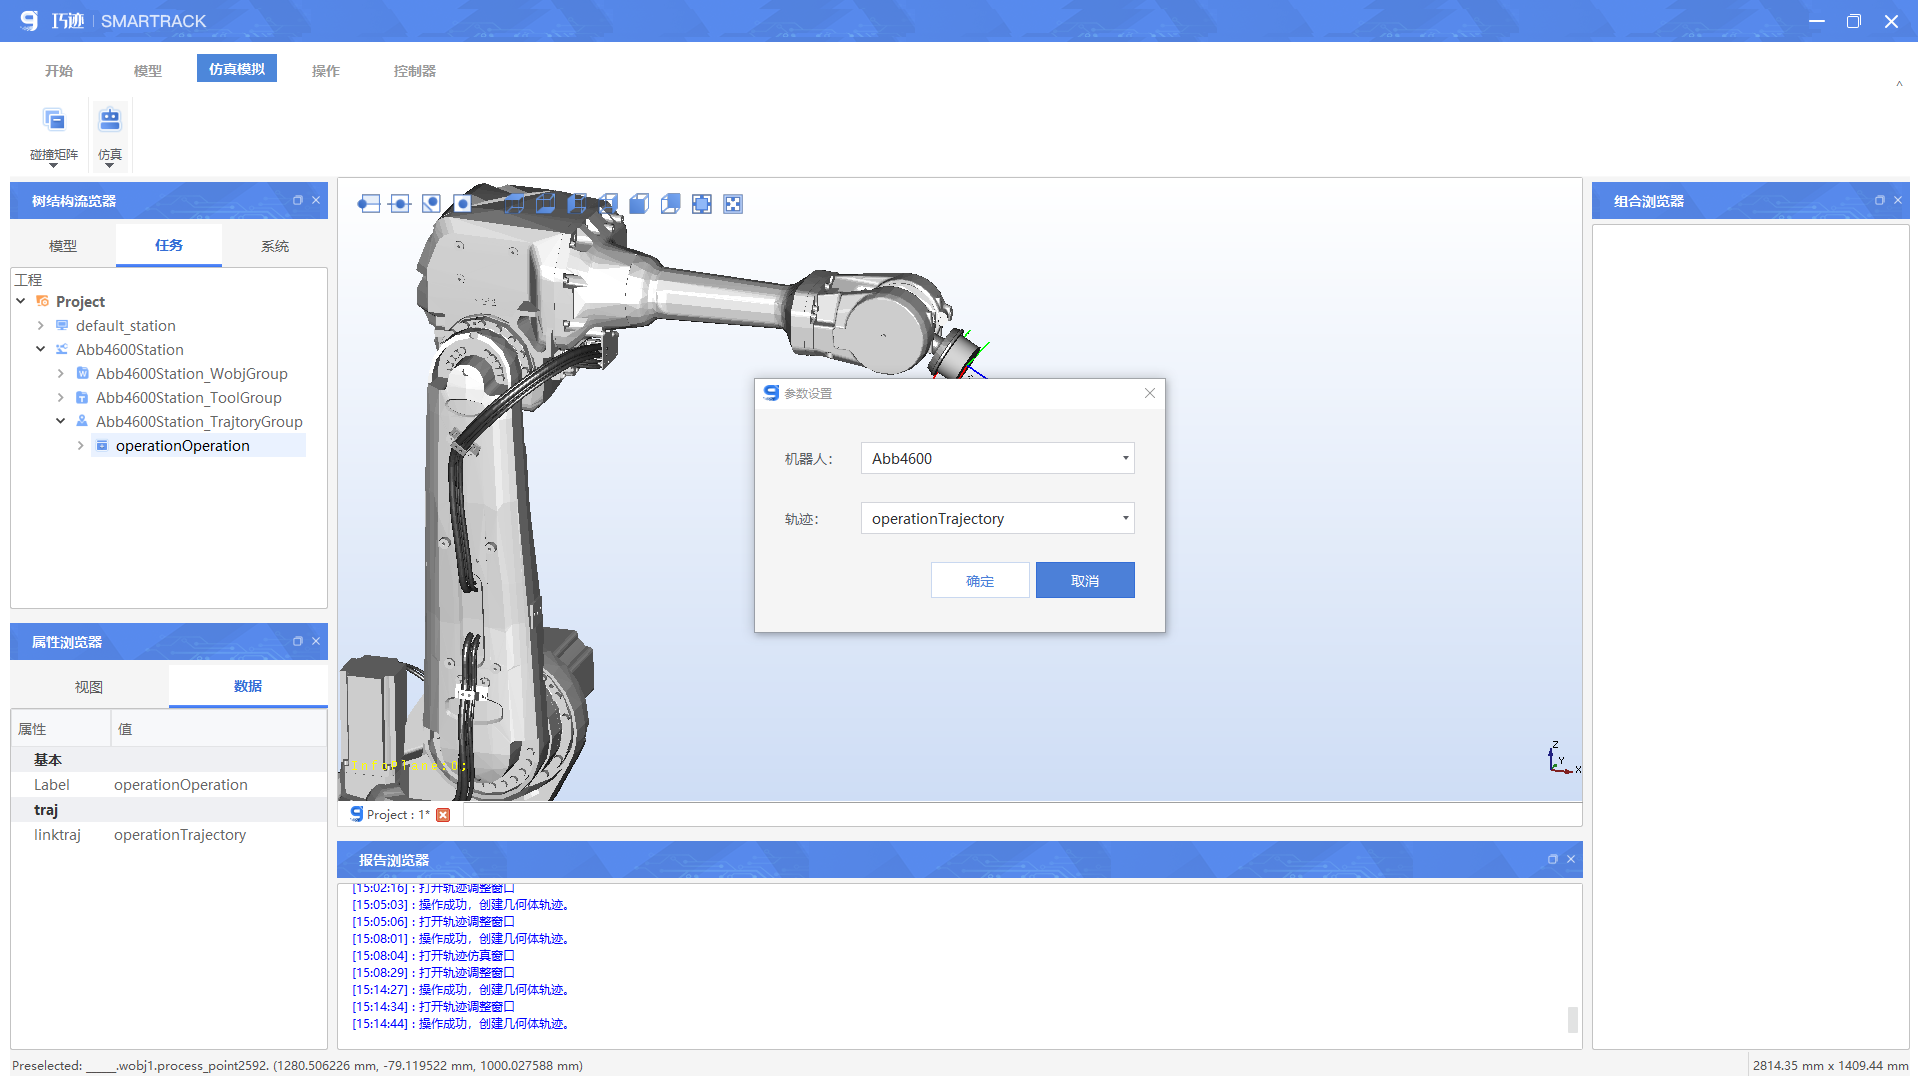
Task: Click the report browser scrollbar thumb
Action: (x=1573, y=1020)
